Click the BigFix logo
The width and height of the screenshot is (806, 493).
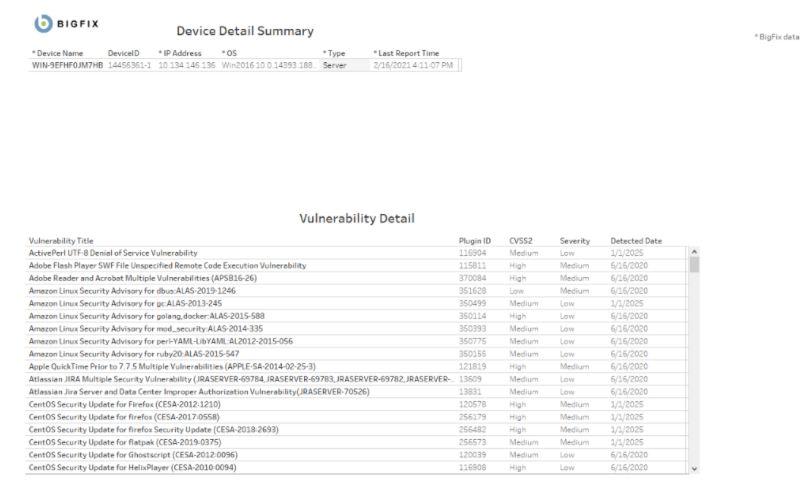pyautogui.click(x=66, y=24)
